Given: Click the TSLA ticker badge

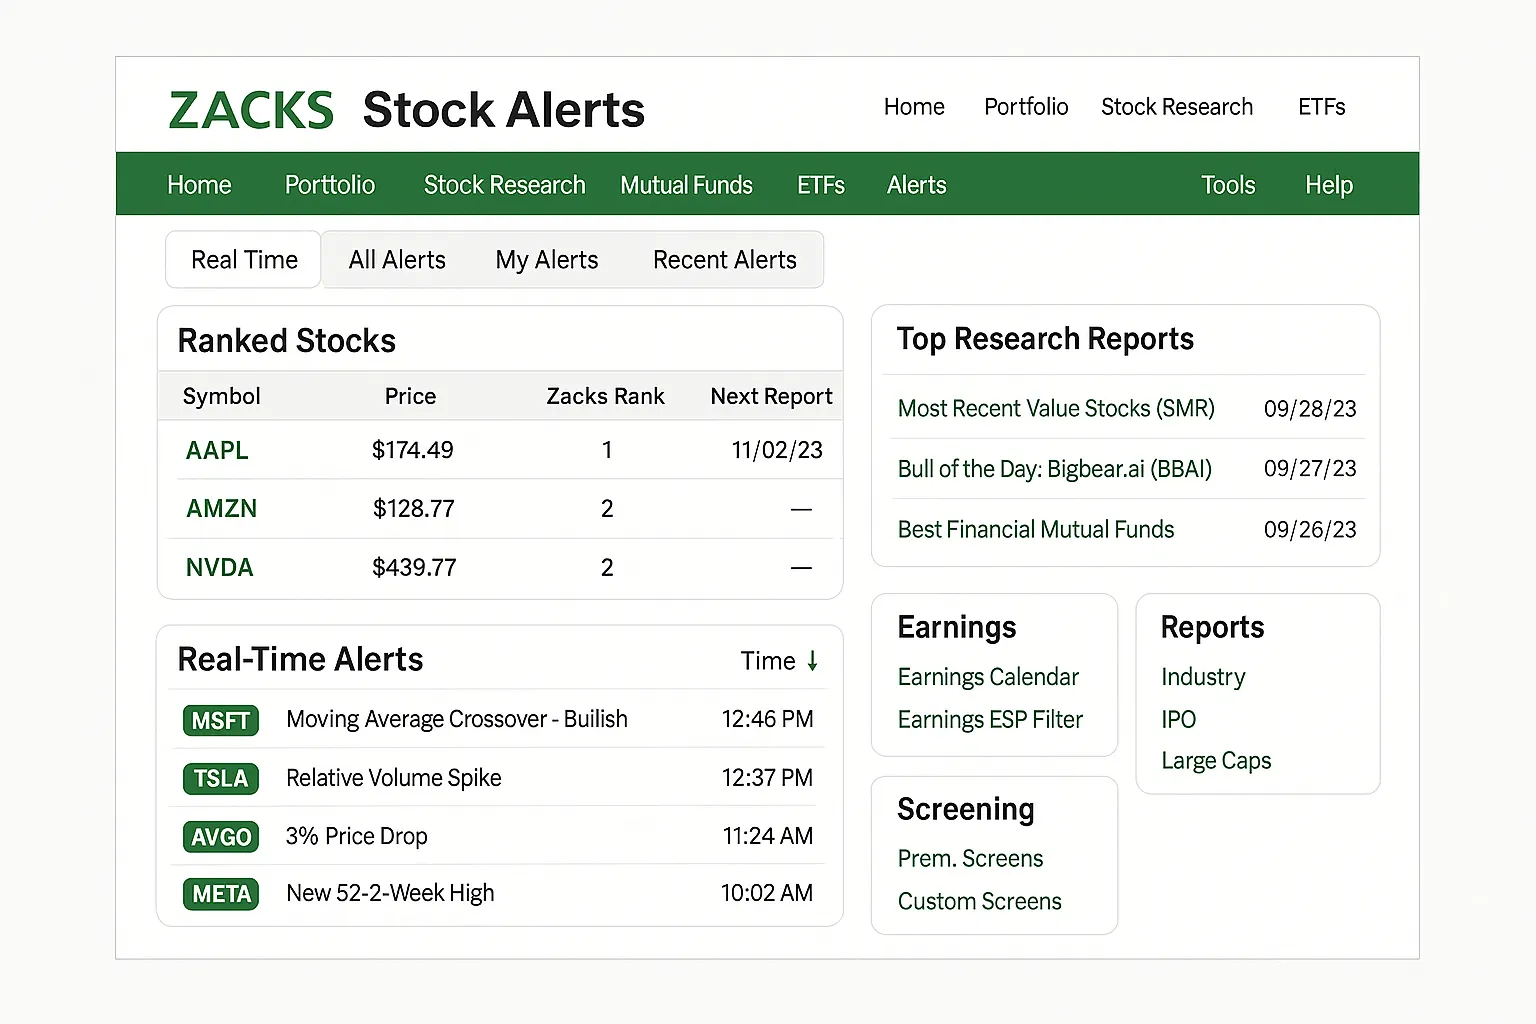Looking at the screenshot, I should click(221, 778).
